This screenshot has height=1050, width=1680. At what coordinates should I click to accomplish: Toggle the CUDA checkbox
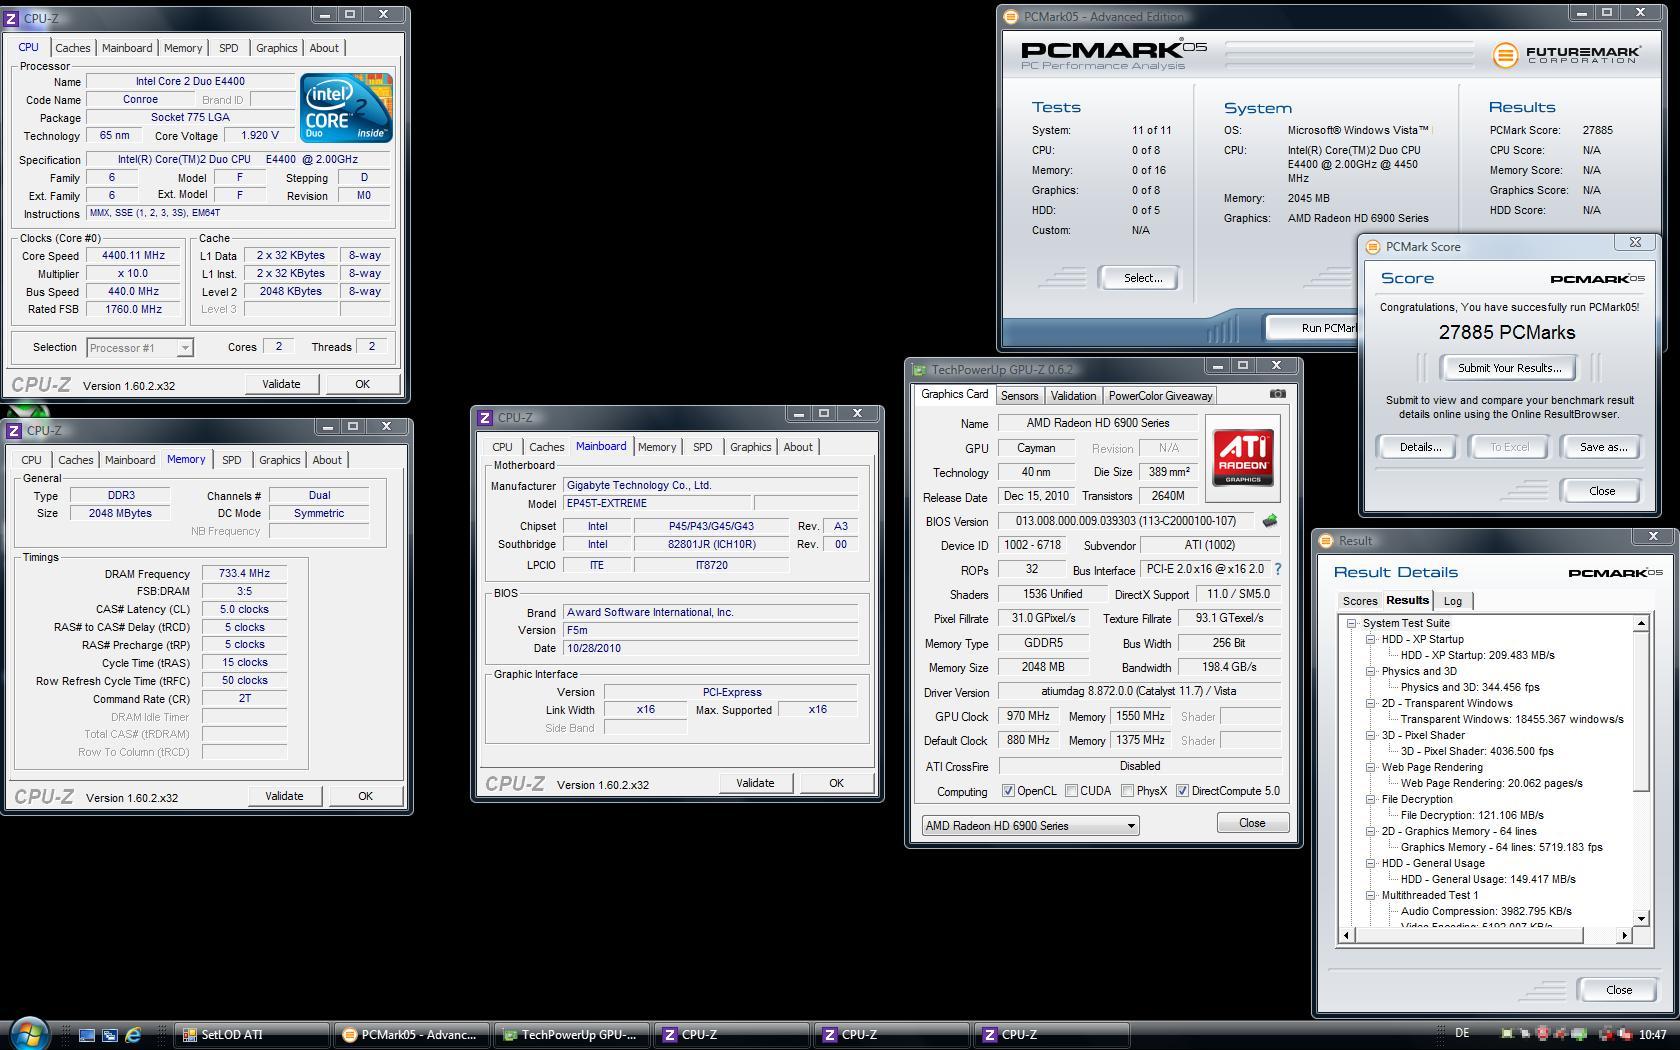1071,791
